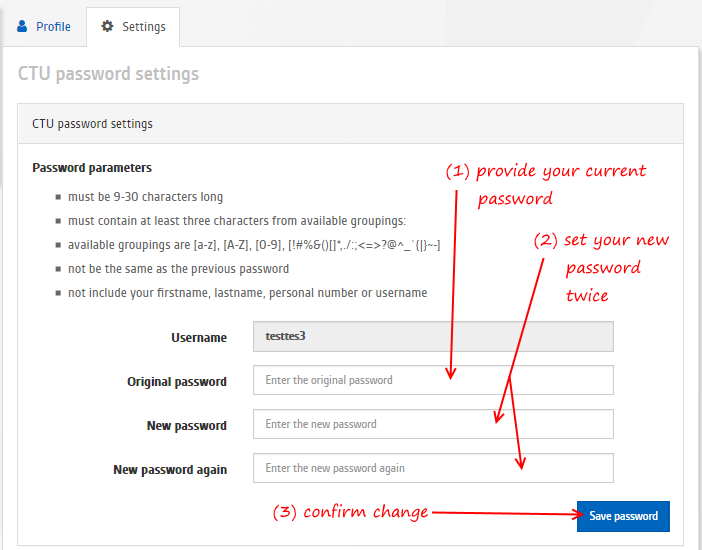Screen dimensions: 702x550
Task: Click the same as previous password rule
Action: [178, 269]
